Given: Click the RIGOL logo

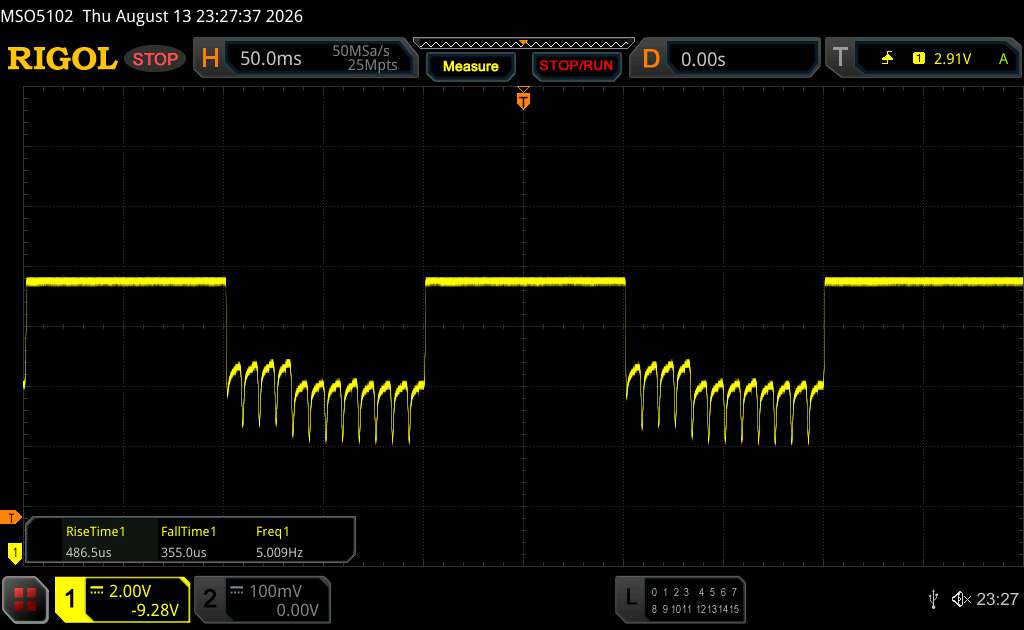Looking at the screenshot, I should [x=62, y=59].
